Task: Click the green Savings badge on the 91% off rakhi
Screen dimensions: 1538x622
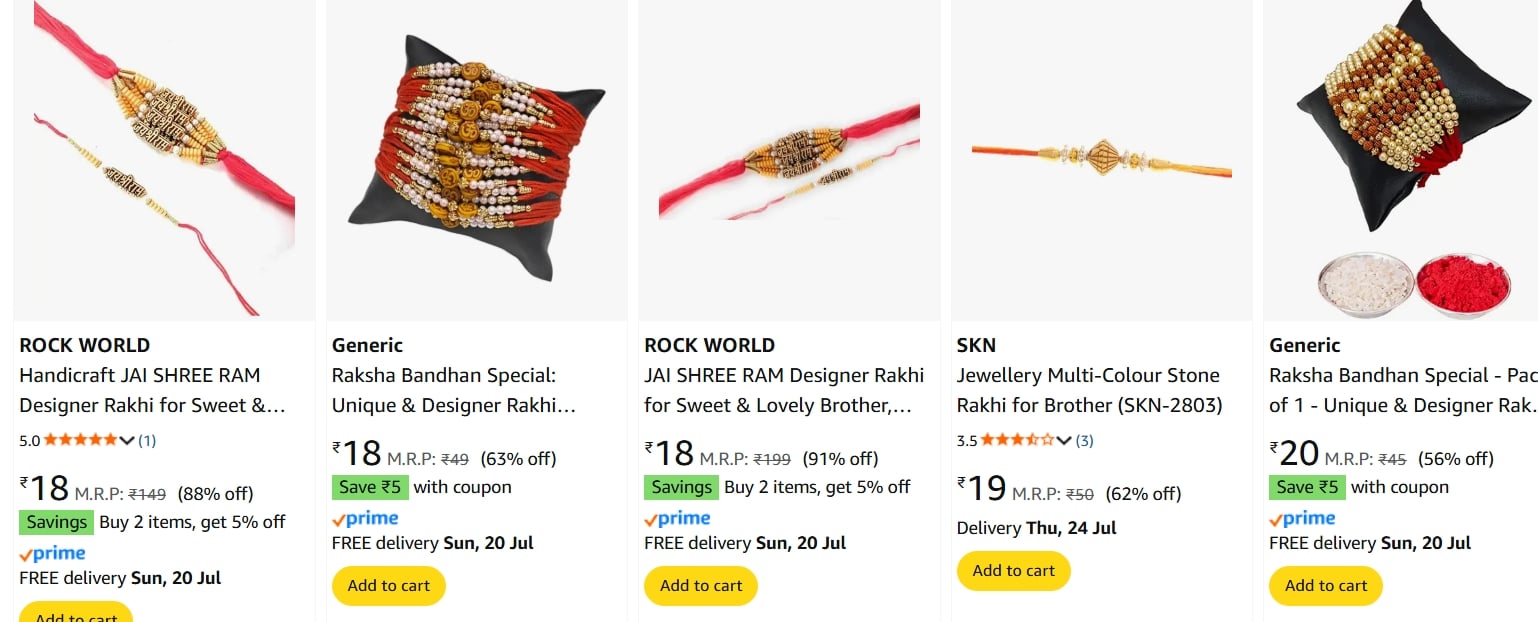Action: (681, 487)
